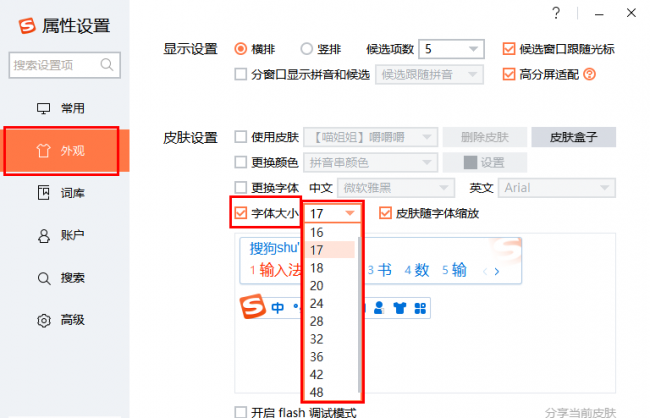
Task: Click the 皮肤盒子 button
Action: pyautogui.click(x=574, y=137)
